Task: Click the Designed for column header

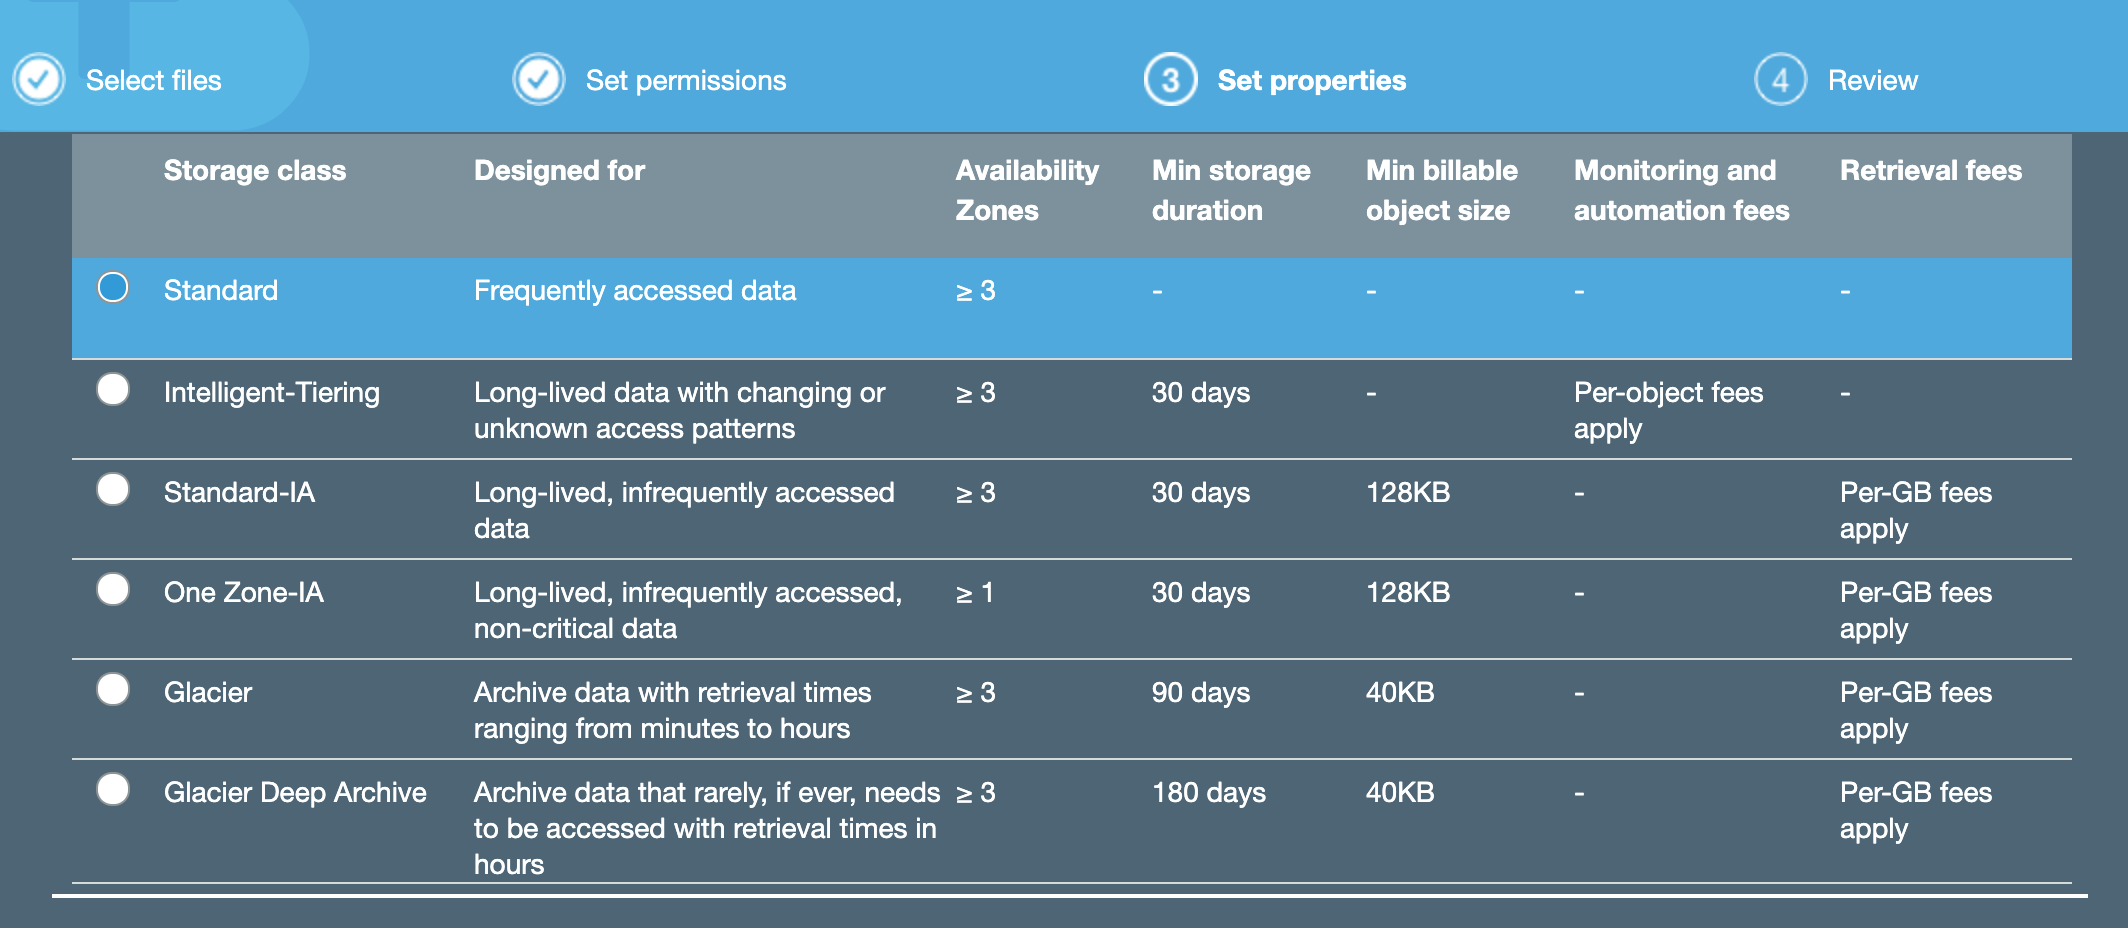Action: tap(558, 170)
